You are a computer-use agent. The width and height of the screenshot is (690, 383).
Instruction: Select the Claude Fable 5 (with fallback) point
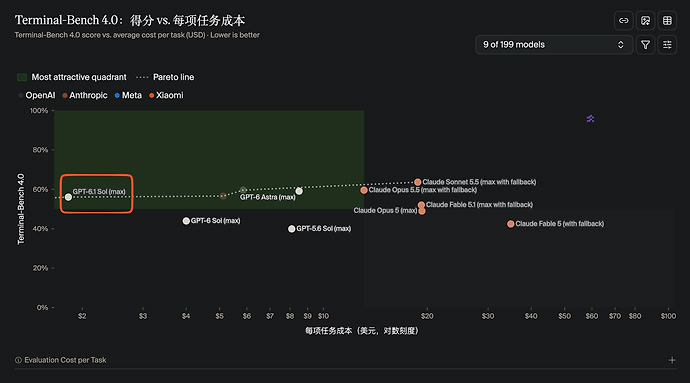(510, 224)
